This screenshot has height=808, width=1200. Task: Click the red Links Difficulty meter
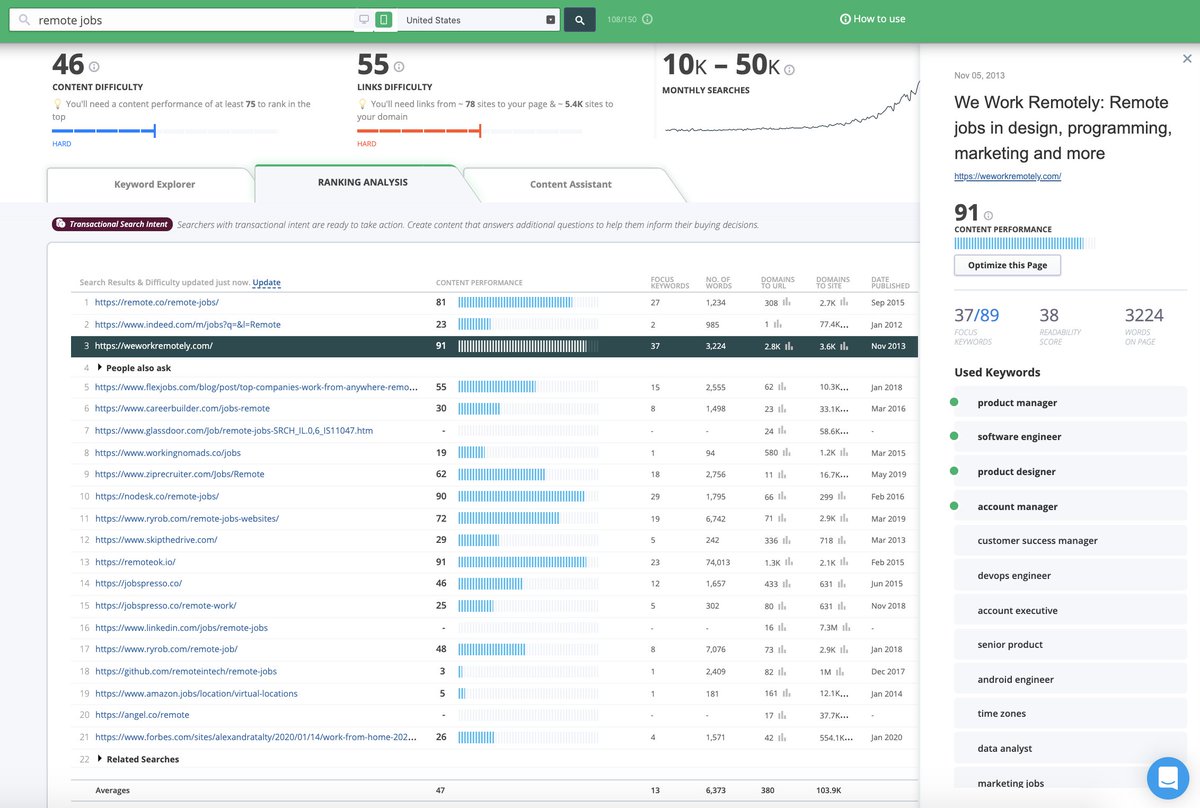[471, 131]
